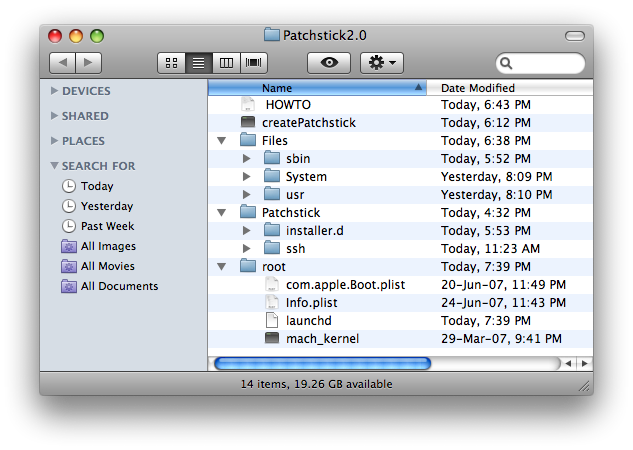
Task: Go back using the left arrow
Action: (62, 63)
